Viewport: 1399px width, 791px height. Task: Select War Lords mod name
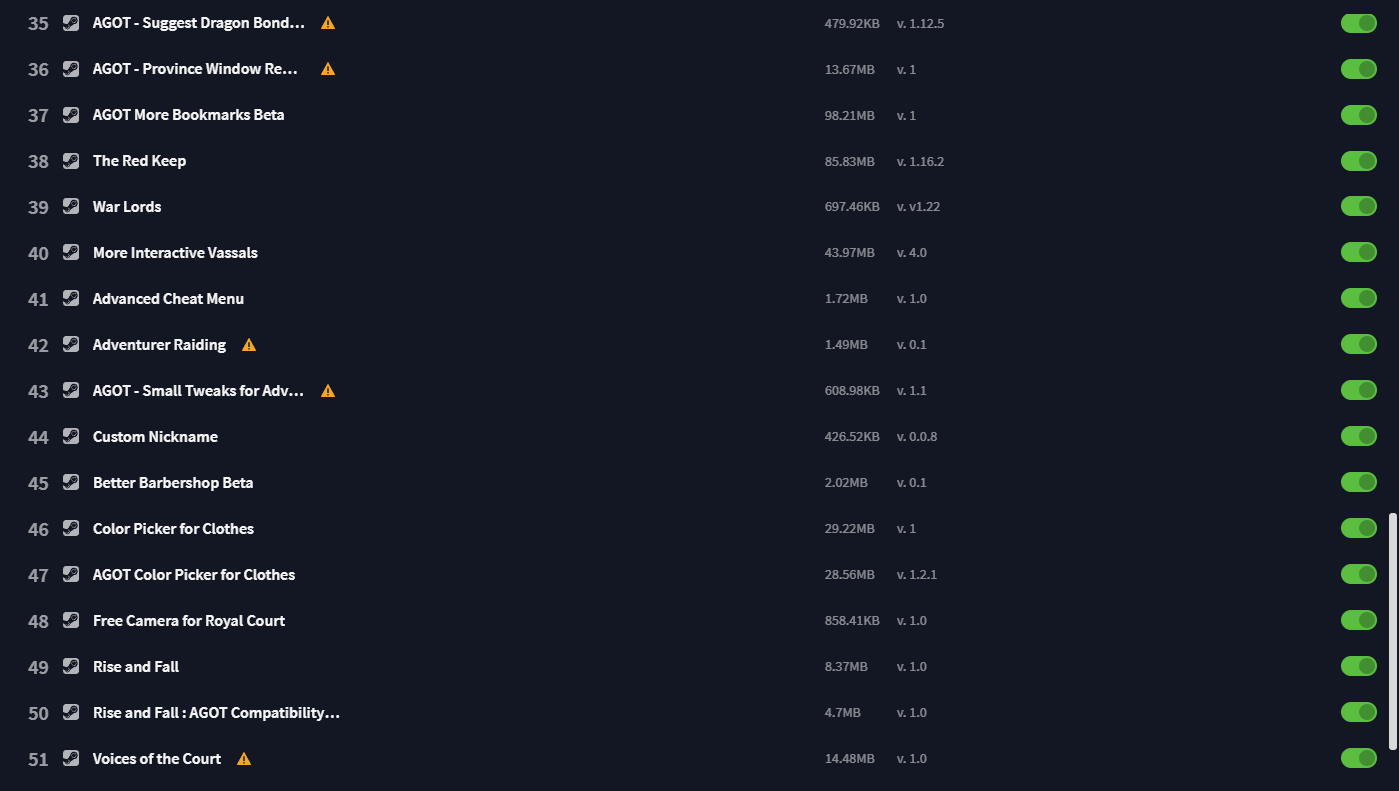[x=127, y=206]
